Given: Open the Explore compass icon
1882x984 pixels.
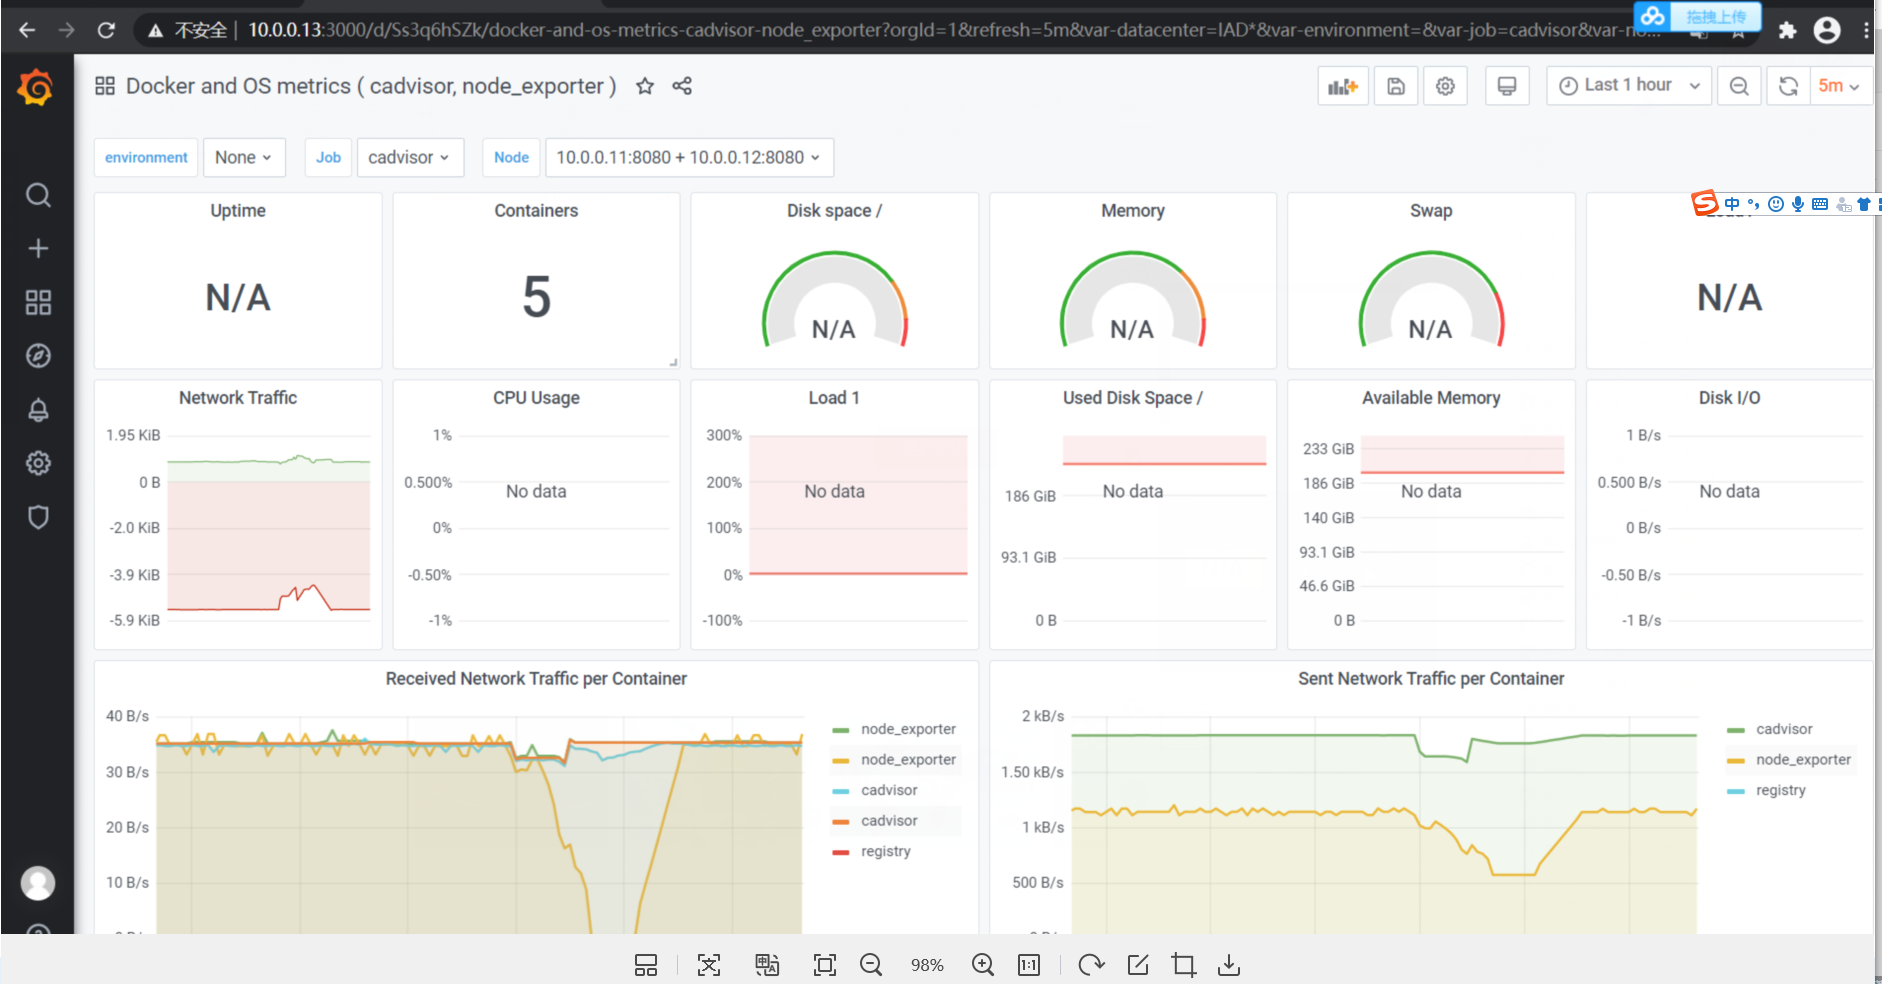Looking at the screenshot, I should (38, 356).
